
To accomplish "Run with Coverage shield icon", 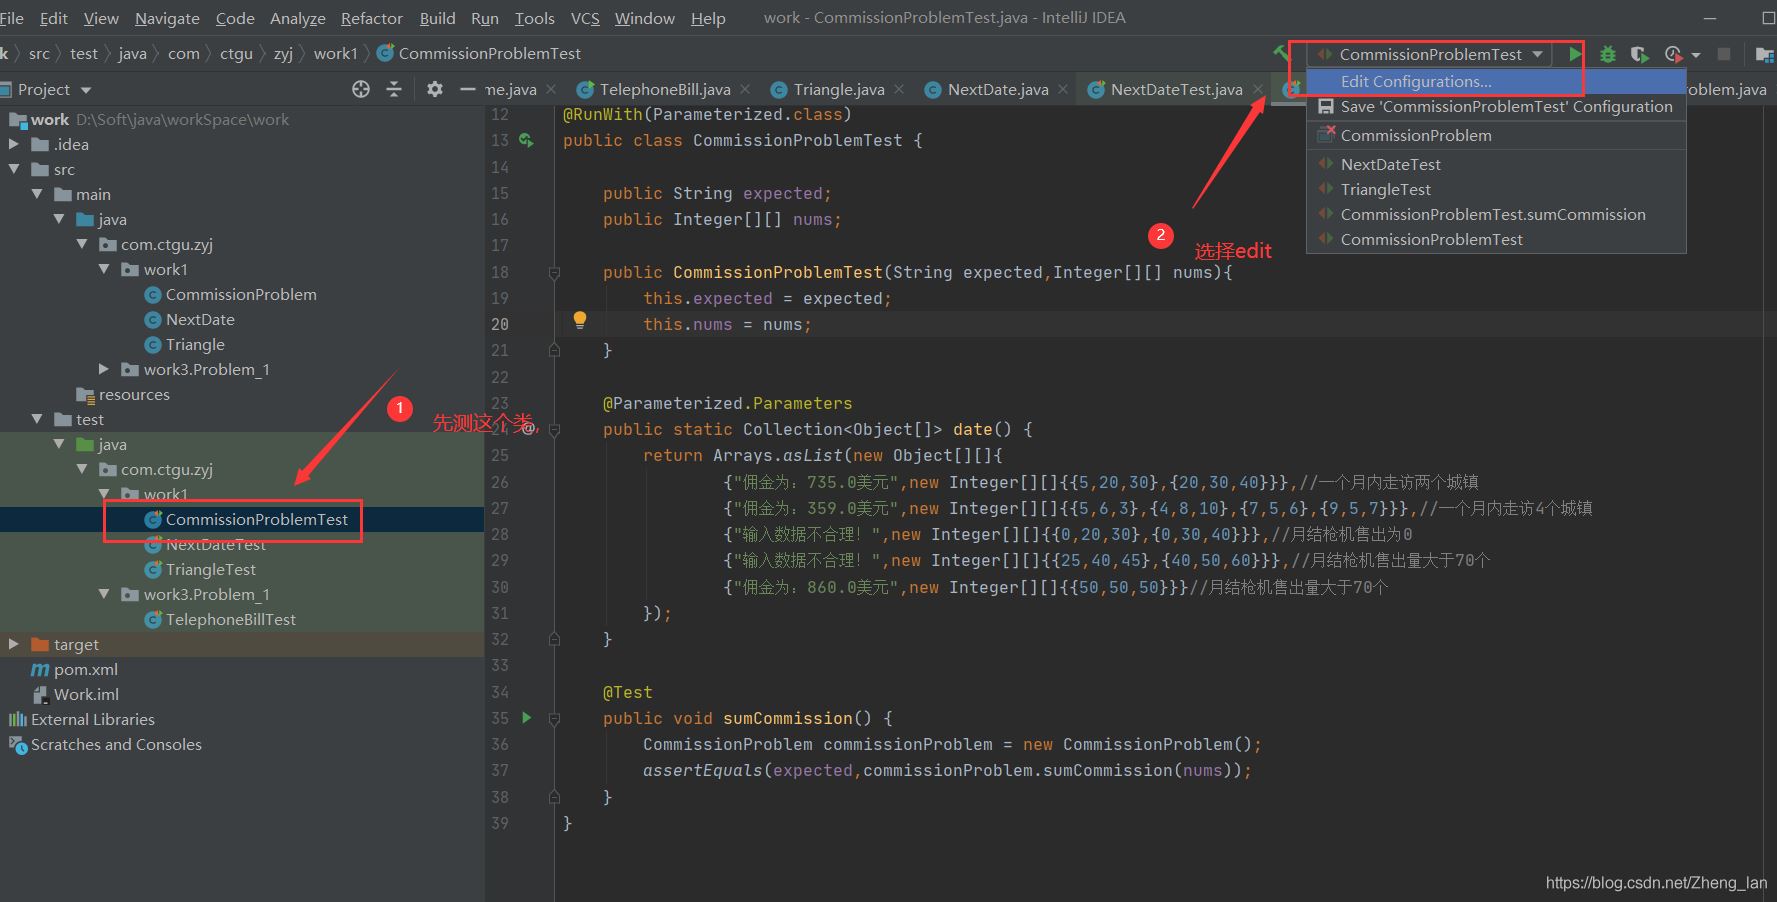I will [x=1639, y=54].
